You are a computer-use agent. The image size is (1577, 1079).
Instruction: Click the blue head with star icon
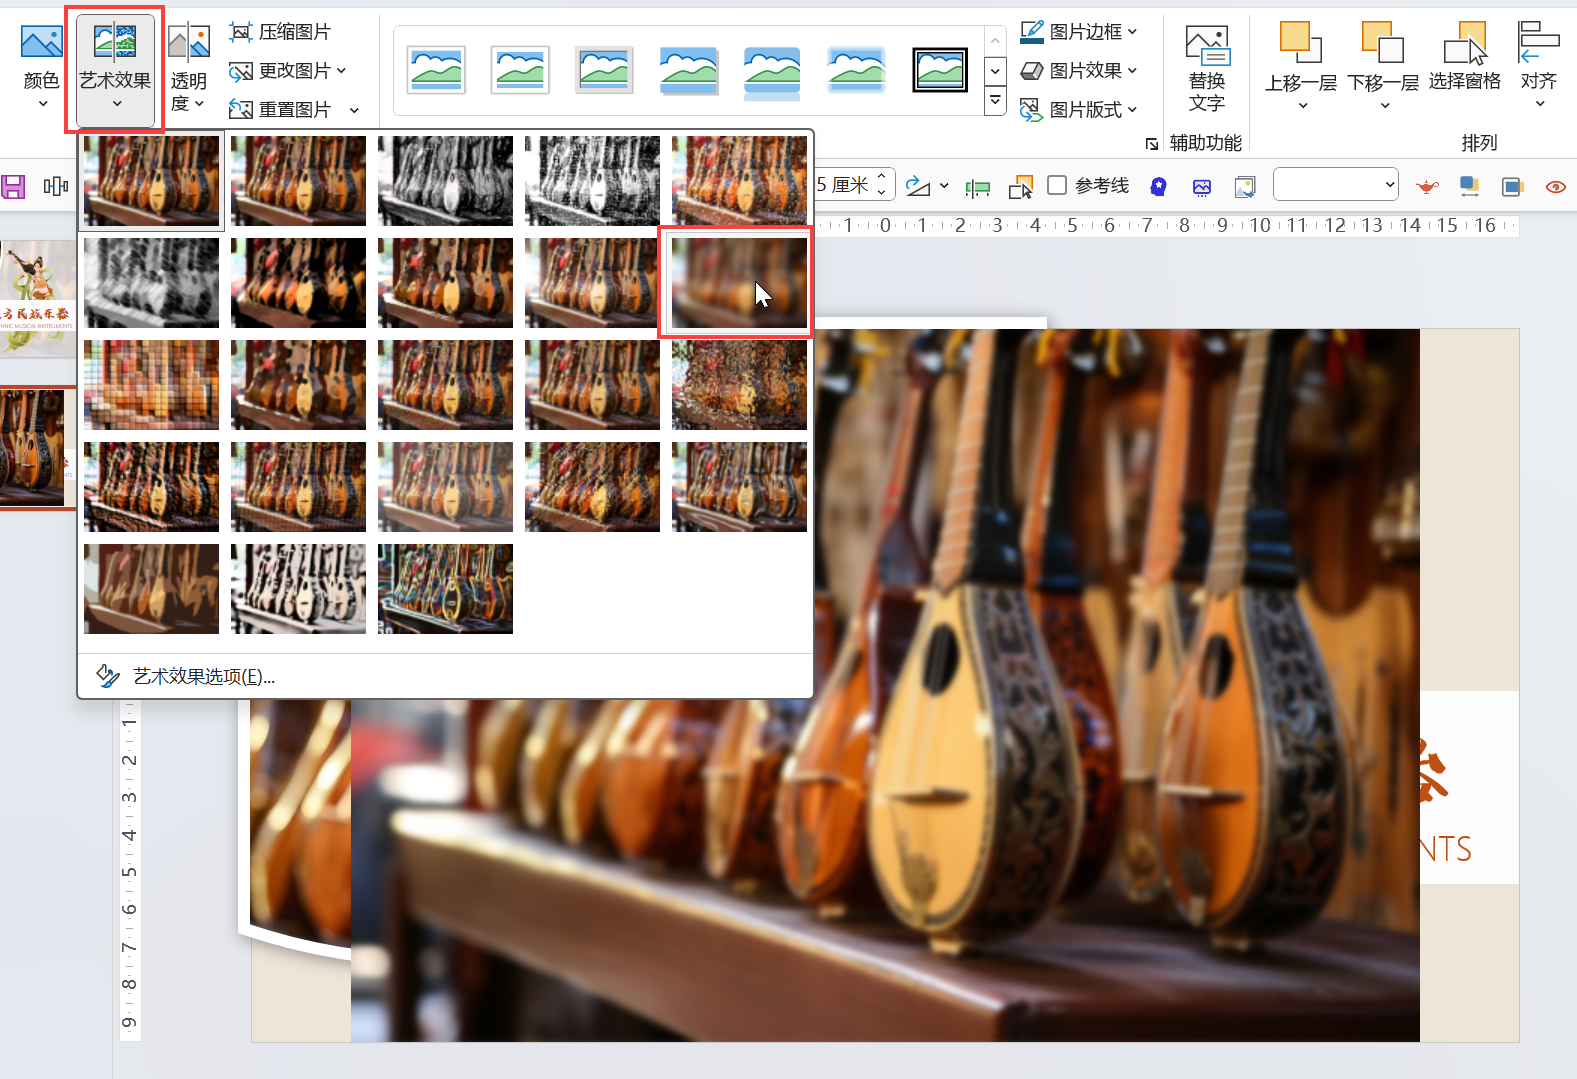pyautogui.click(x=1158, y=186)
